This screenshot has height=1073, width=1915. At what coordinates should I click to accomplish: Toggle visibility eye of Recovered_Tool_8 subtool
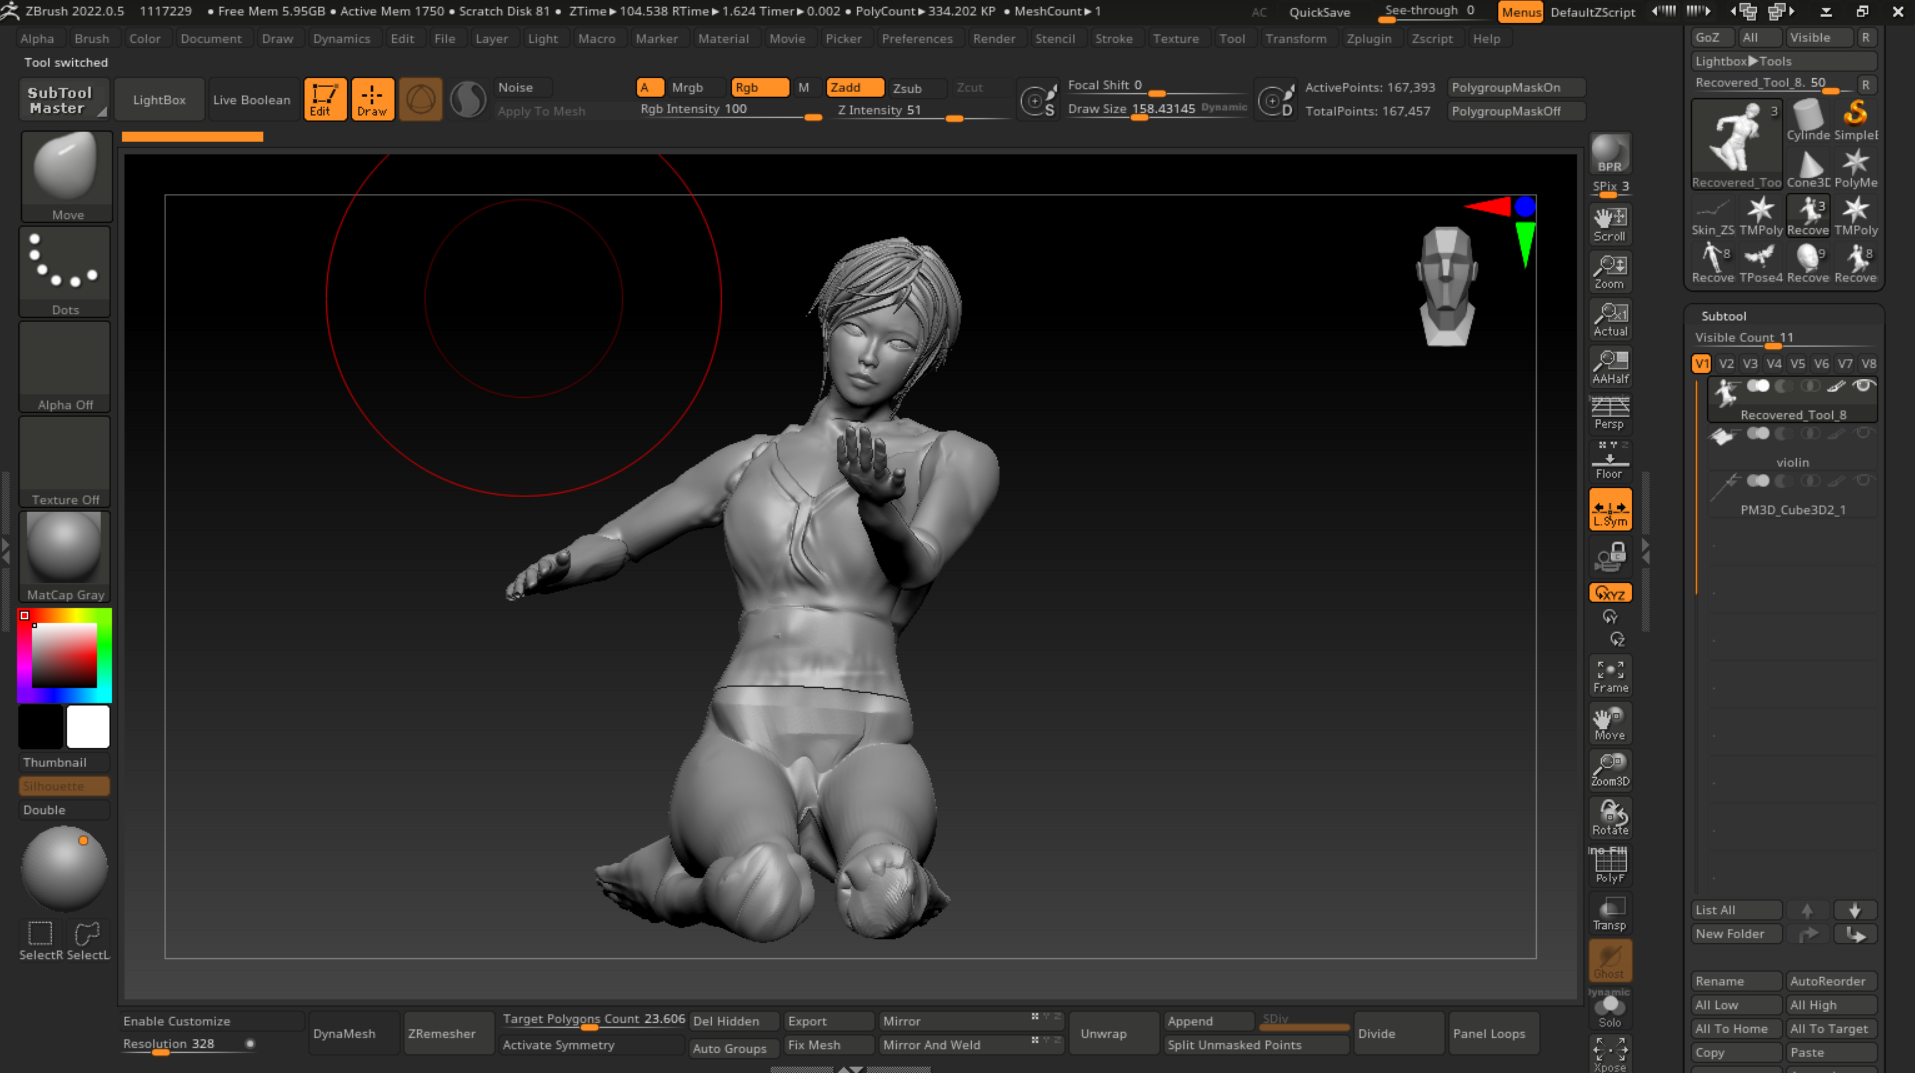point(1863,386)
